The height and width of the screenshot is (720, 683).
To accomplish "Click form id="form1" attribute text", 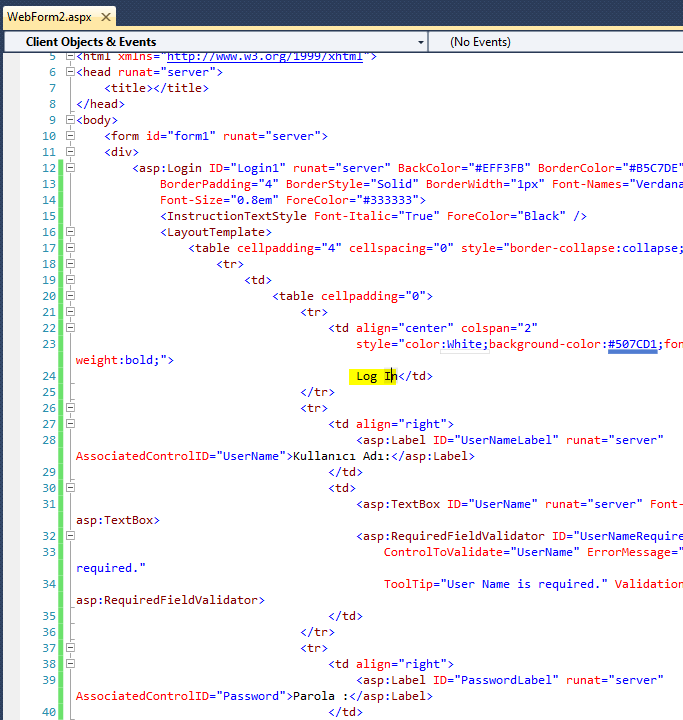I will coord(181,136).
